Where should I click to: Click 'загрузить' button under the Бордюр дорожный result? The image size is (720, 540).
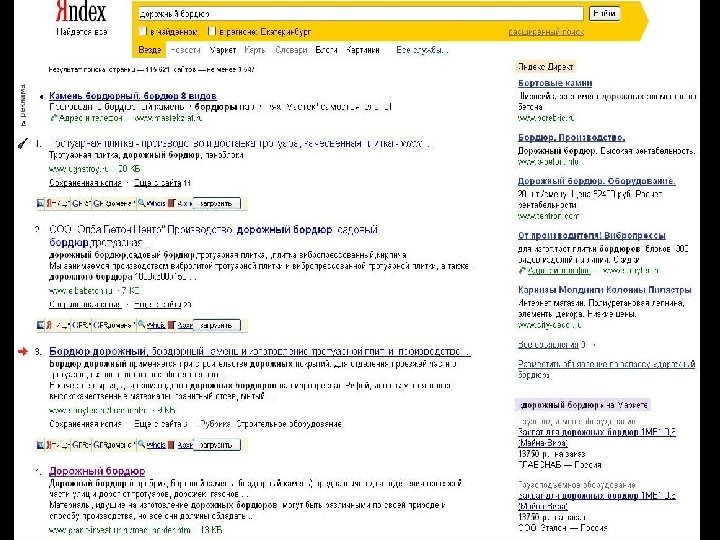coord(217,445)
